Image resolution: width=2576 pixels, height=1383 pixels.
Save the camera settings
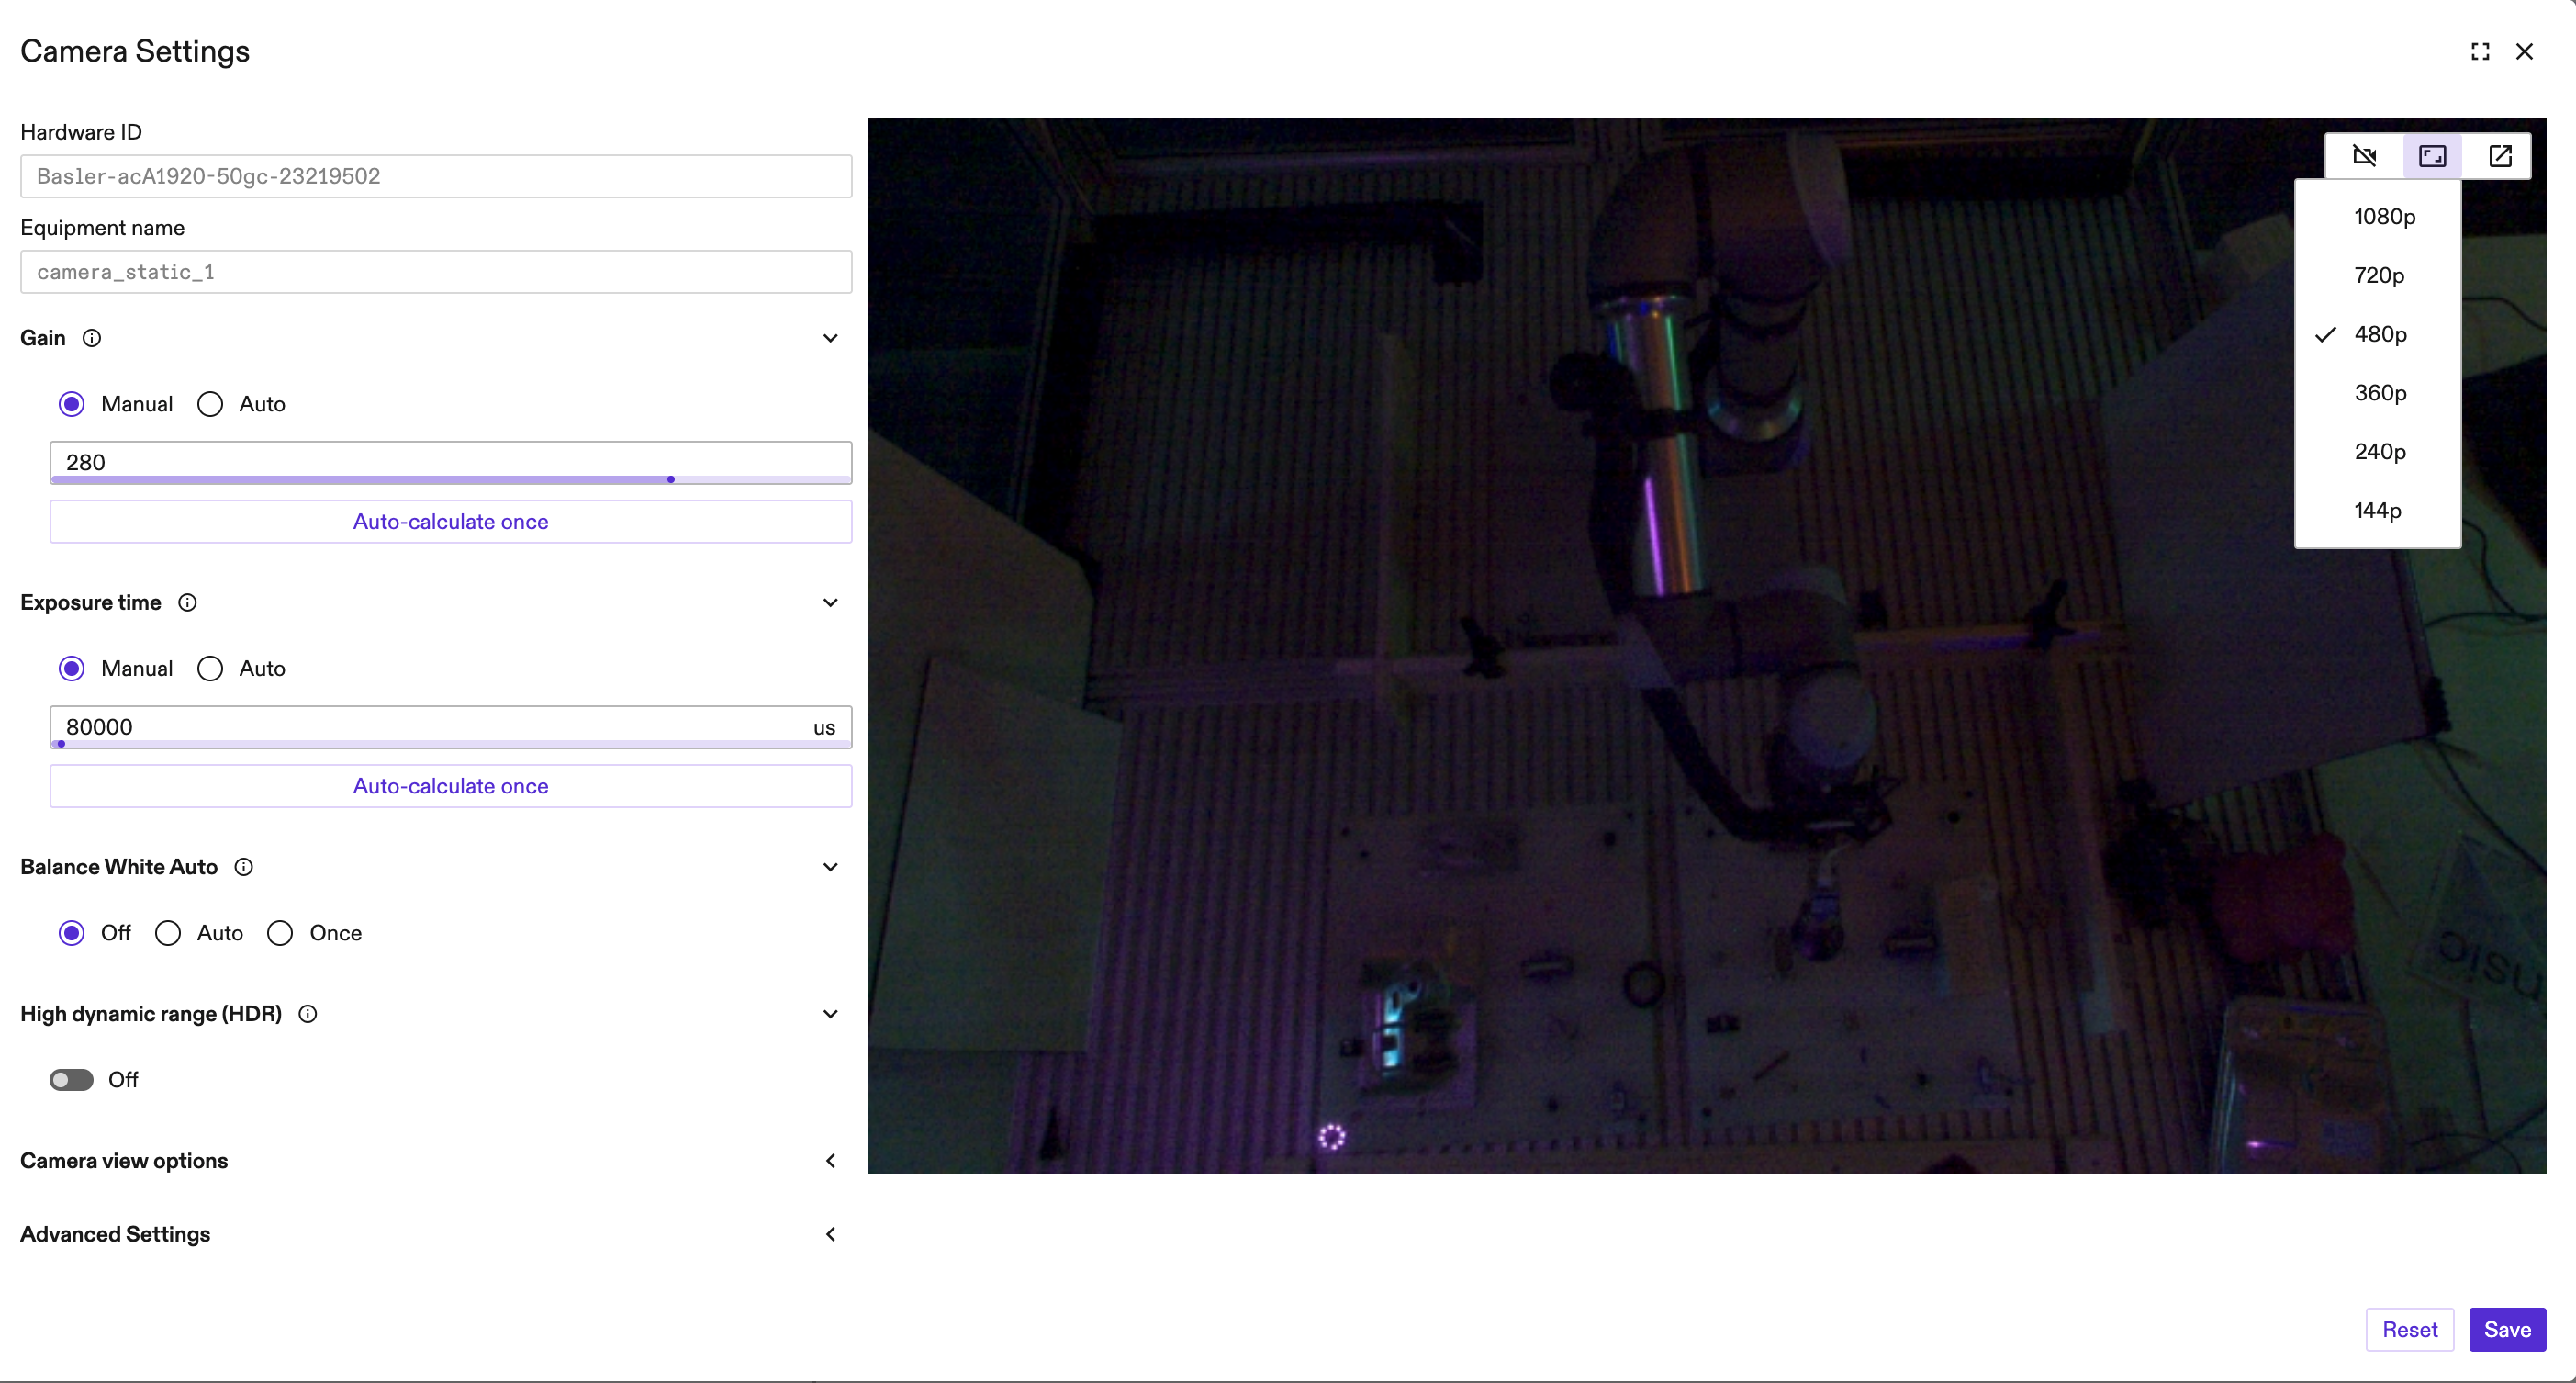tap(2507, 1329)
